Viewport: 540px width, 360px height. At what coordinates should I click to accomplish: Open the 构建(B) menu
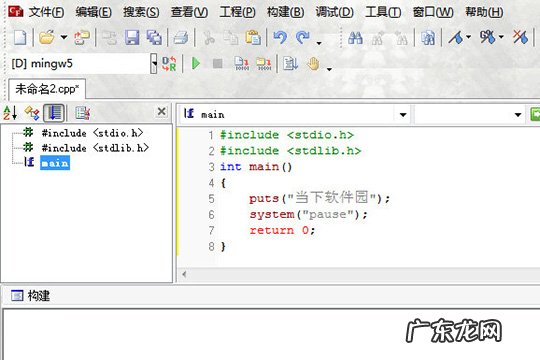click(x=285, y=12)
